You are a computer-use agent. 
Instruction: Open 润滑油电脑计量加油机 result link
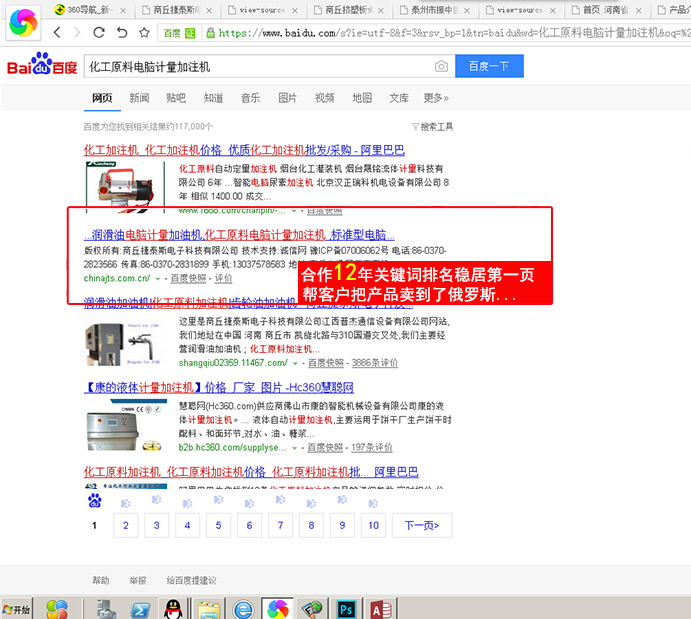coord(239,235)
